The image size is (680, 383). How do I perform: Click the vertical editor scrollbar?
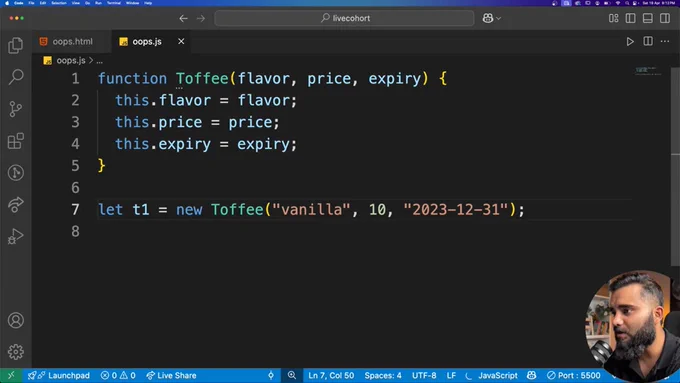675,167
